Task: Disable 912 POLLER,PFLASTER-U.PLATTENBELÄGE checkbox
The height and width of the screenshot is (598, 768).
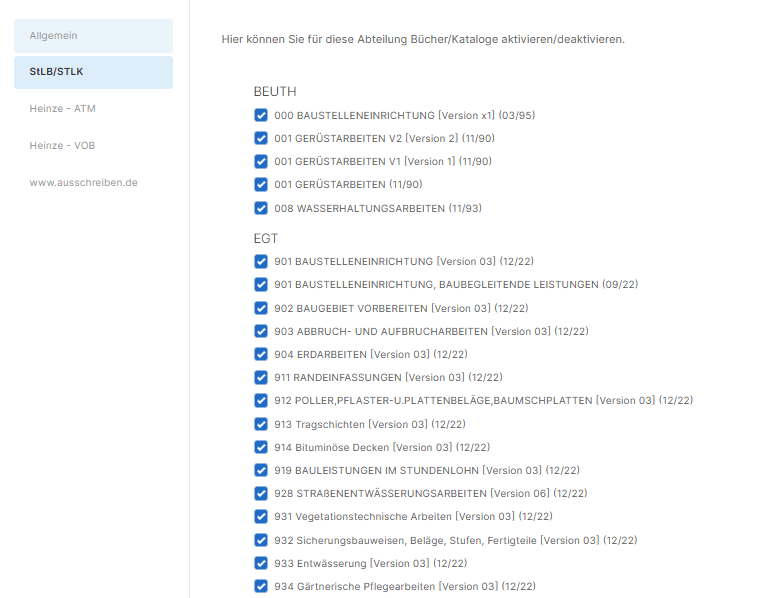Action: (x=261, y=400)
